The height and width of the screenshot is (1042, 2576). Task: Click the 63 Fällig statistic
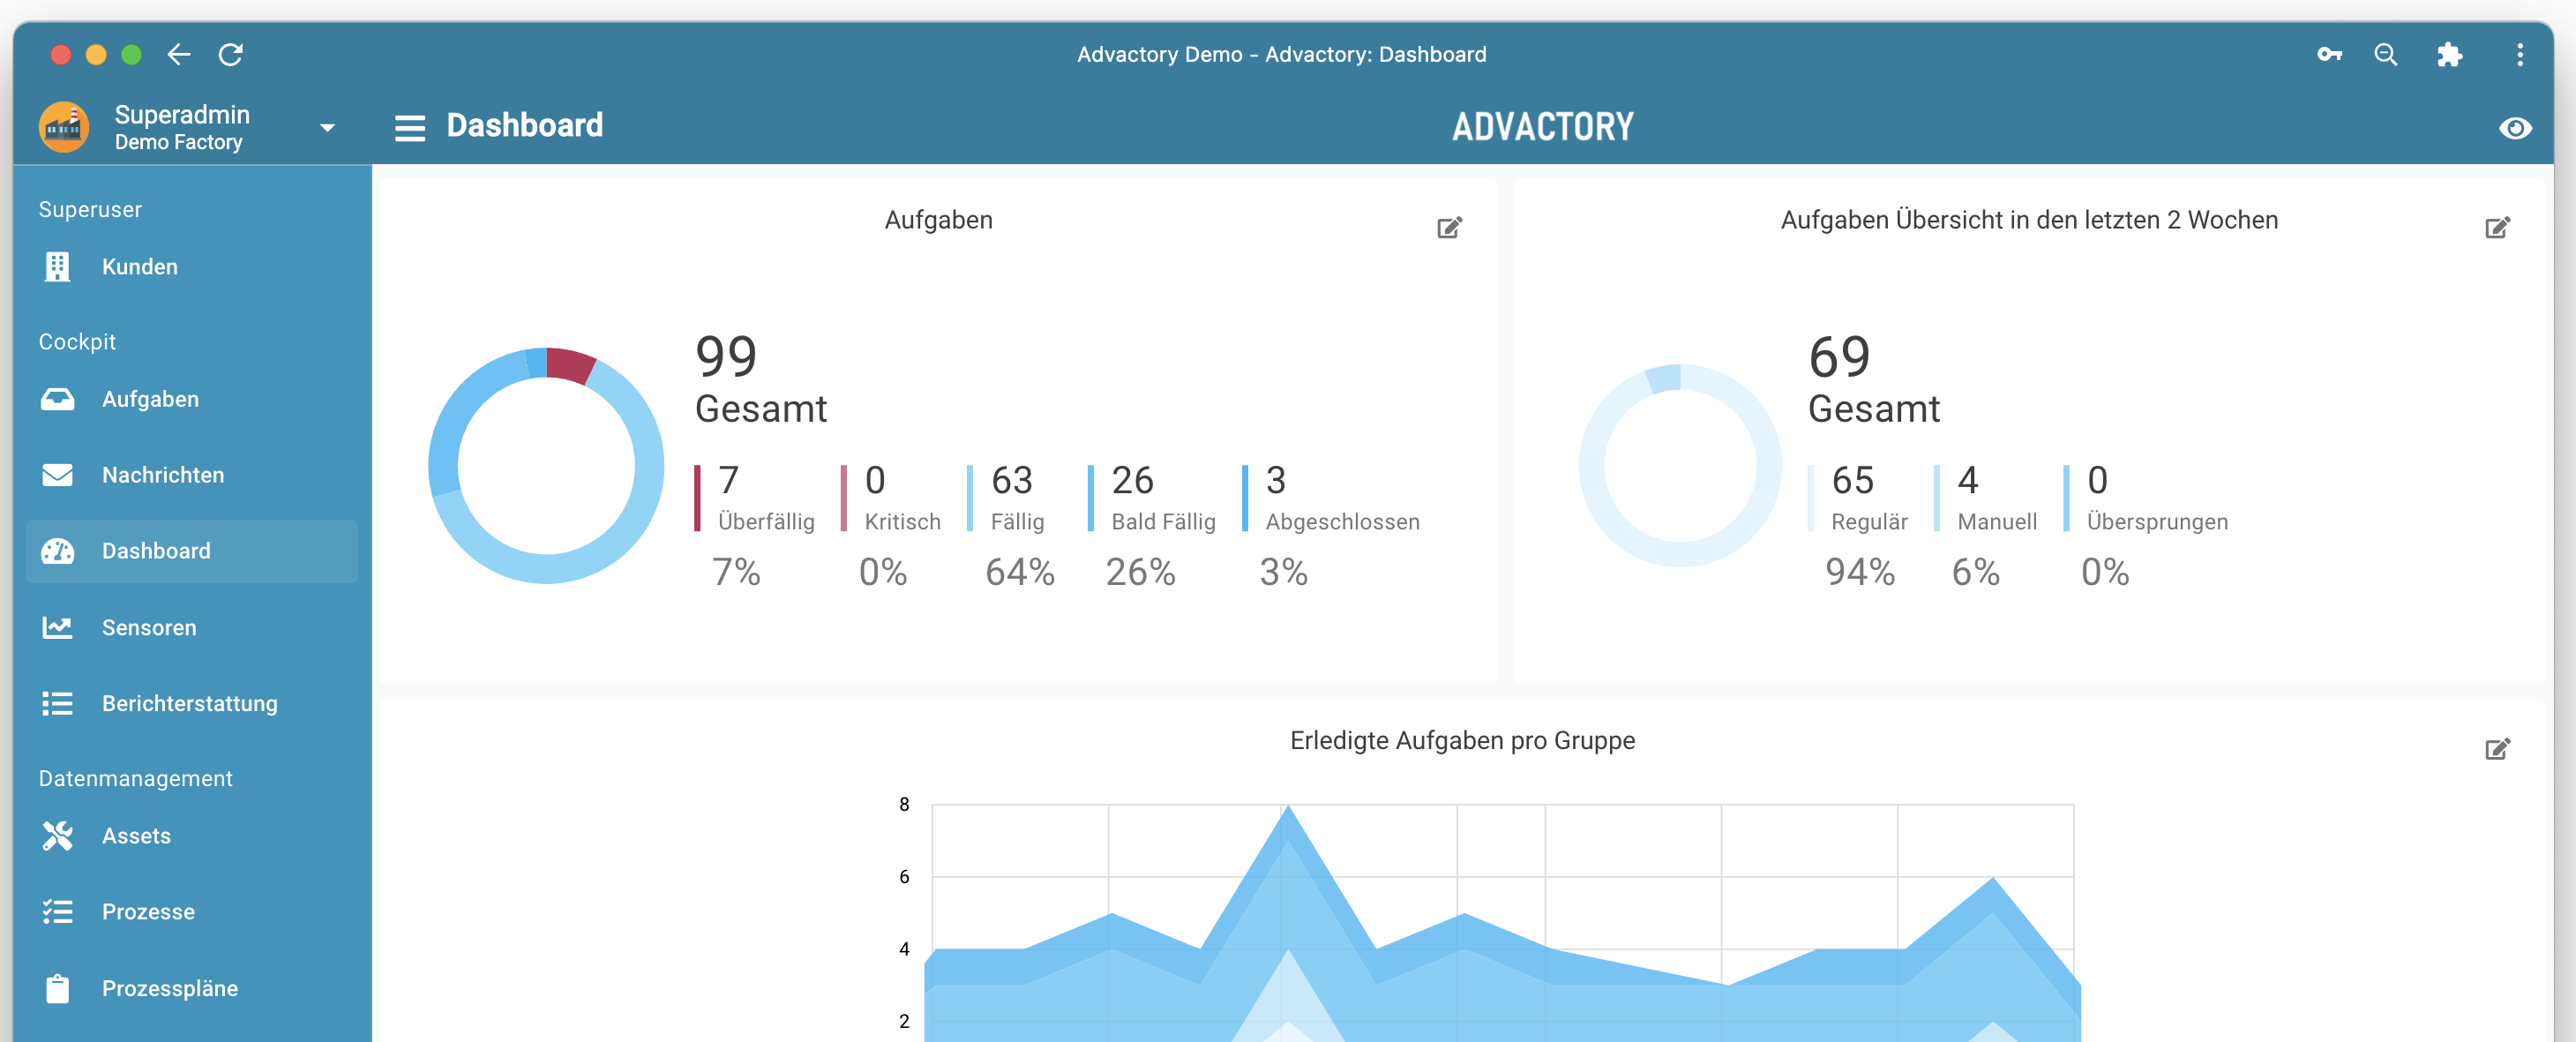1007,498
